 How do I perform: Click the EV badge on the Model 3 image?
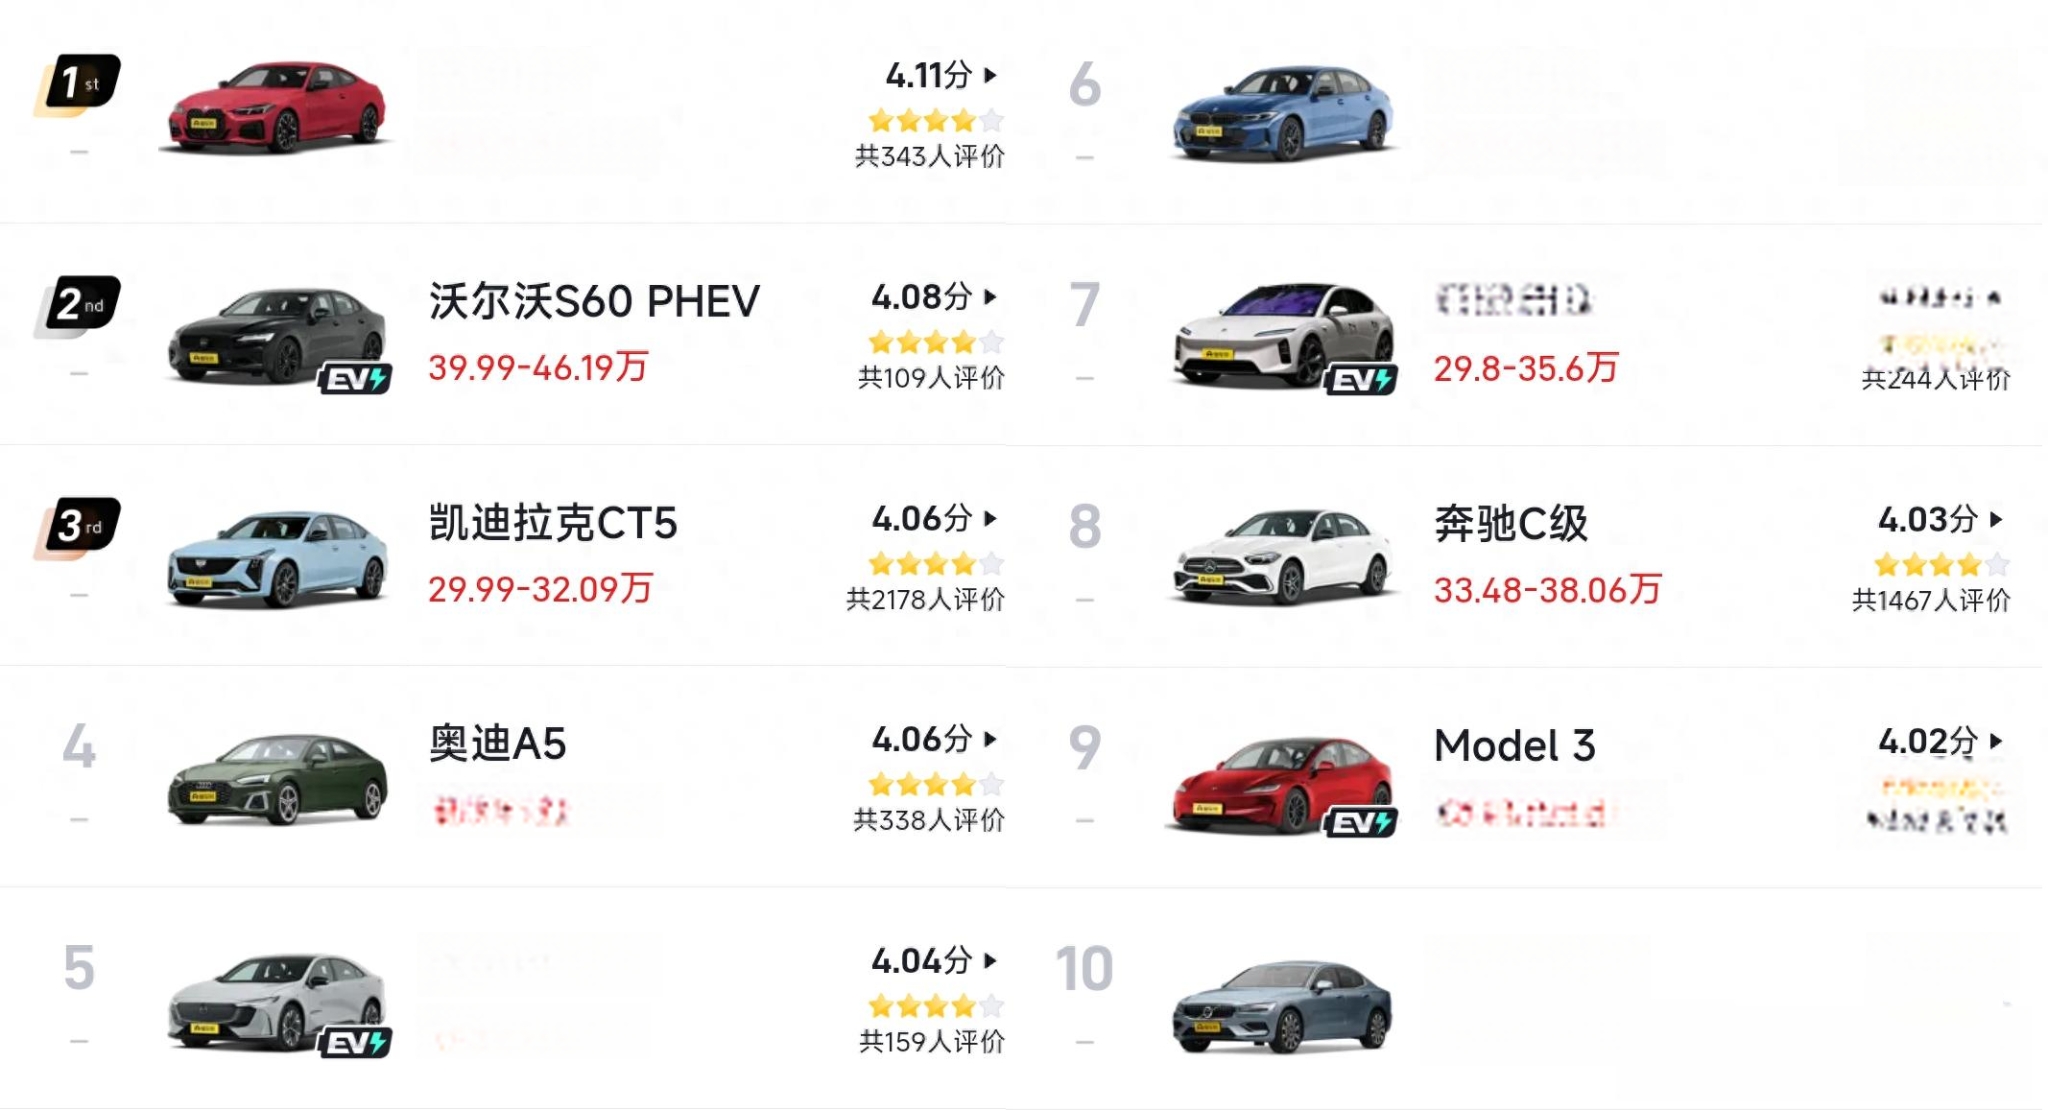(1361, 823)
